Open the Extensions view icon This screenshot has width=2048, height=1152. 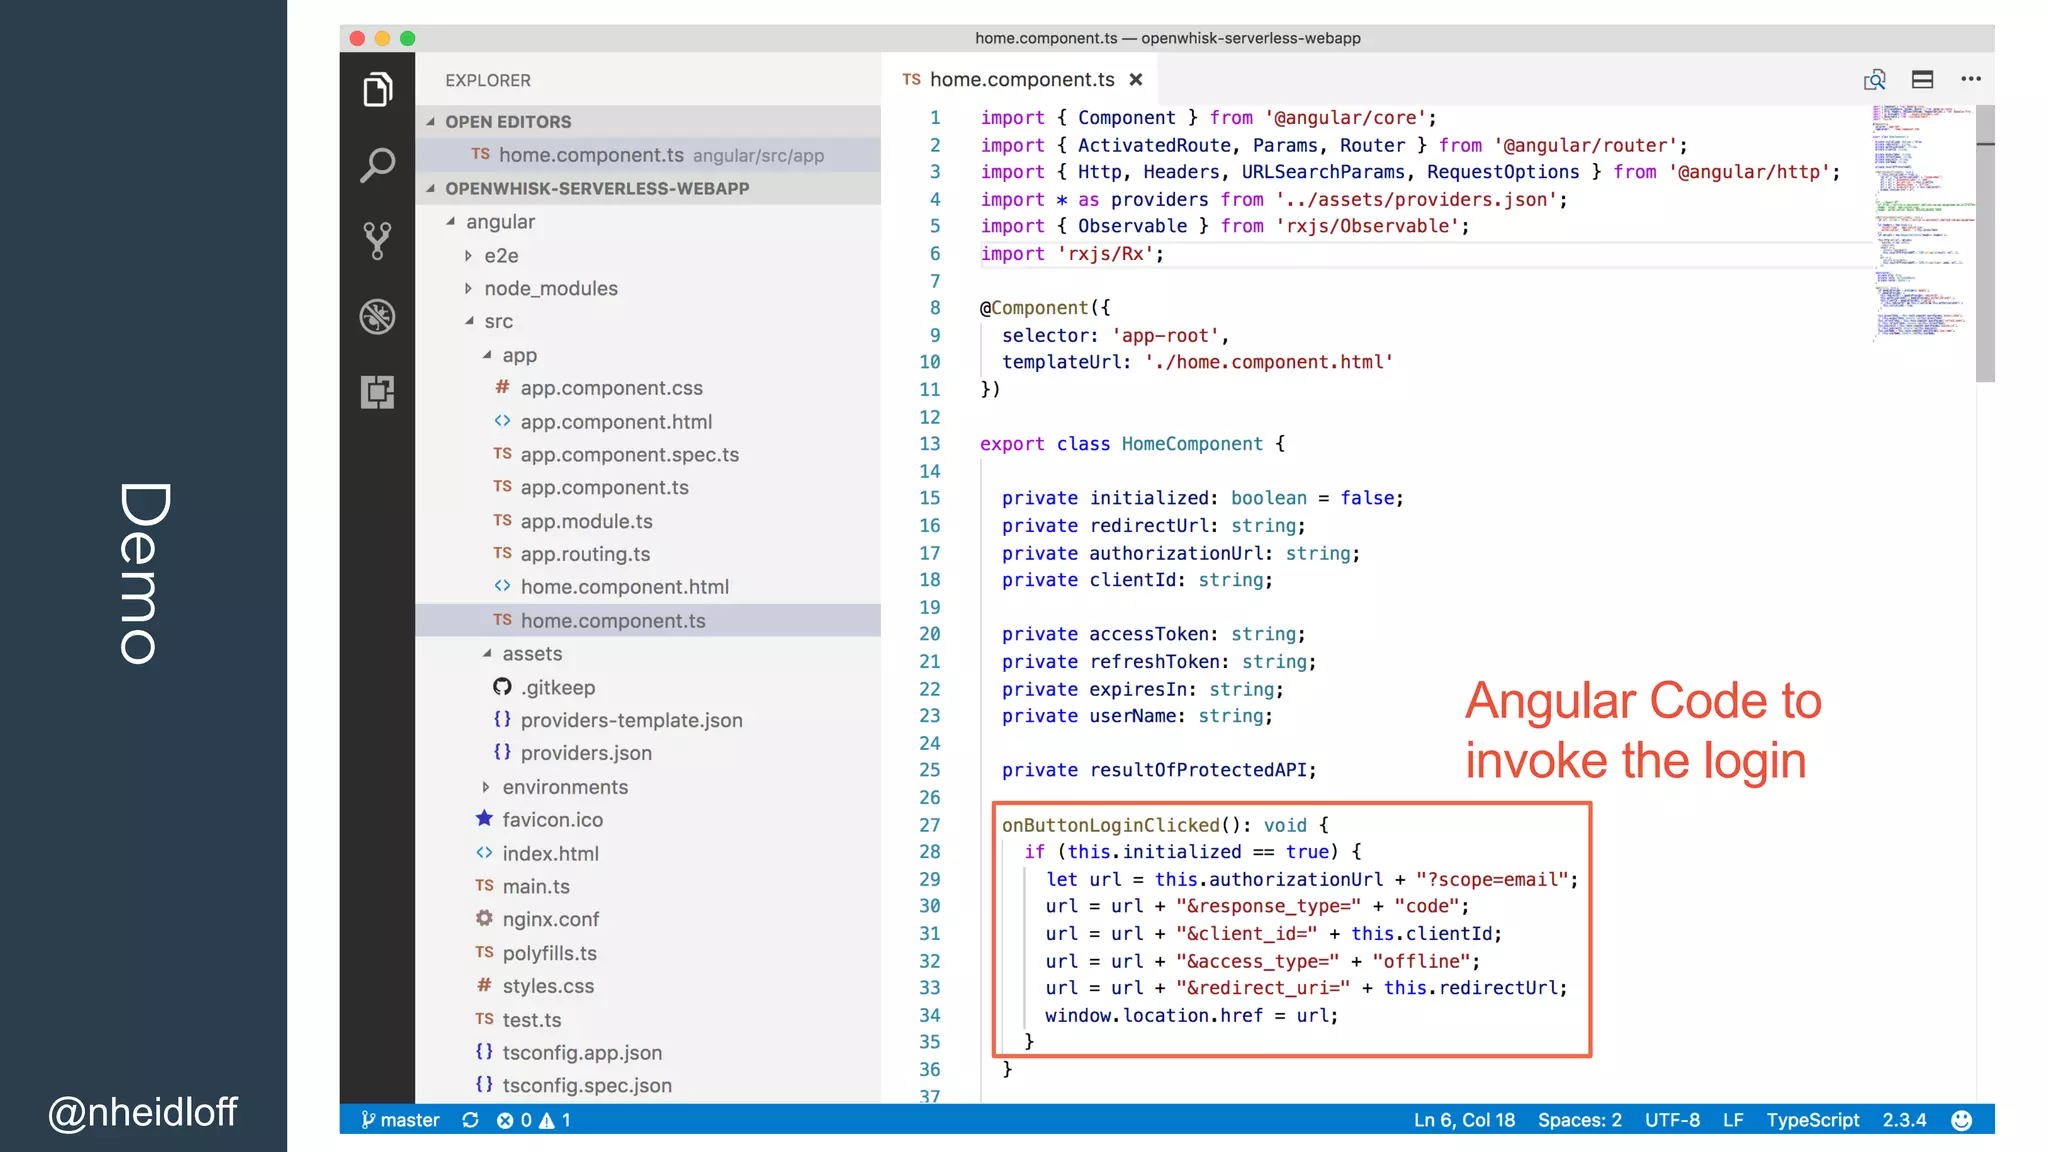tap(377, 392)
